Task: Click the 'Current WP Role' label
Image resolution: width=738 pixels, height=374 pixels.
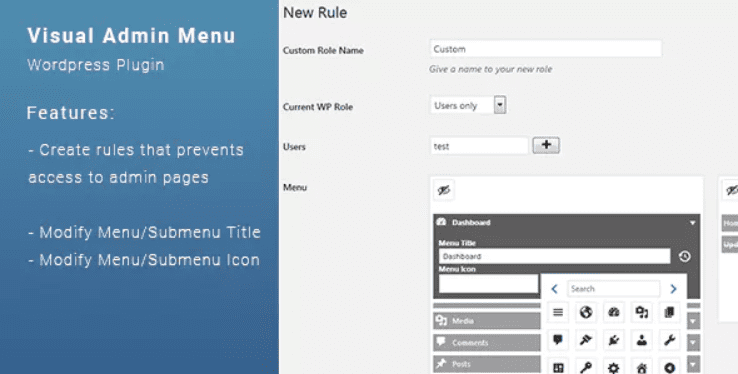Action: point(318,107)
